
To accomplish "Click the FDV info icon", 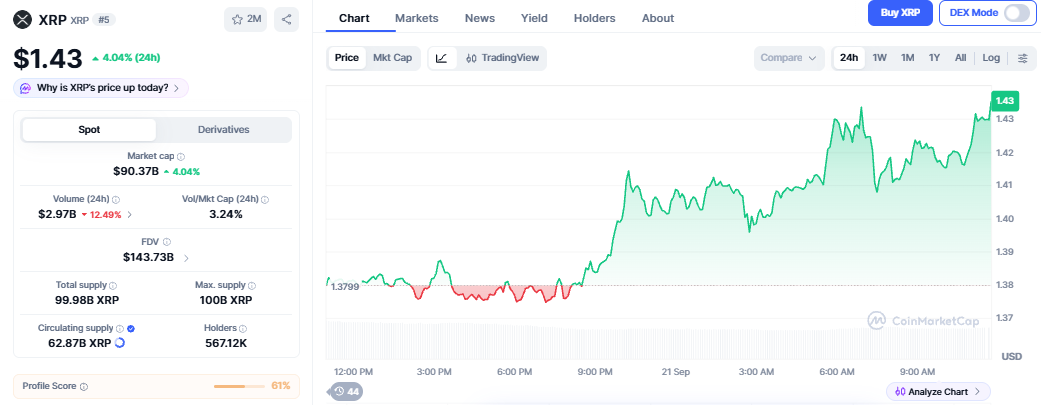I will point(167,242).
